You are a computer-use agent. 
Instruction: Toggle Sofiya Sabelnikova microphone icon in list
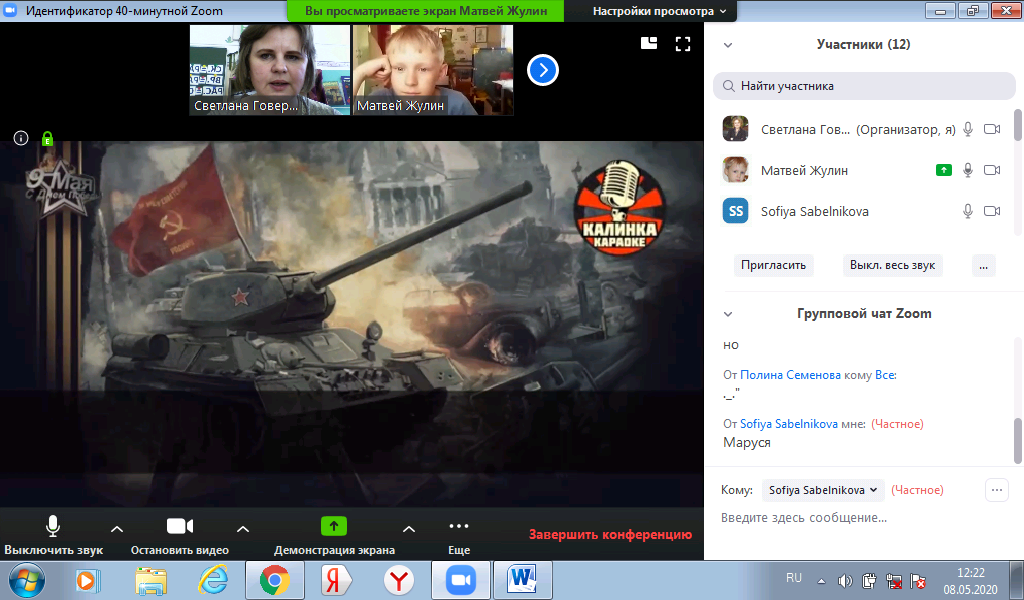tap(968, 211)
